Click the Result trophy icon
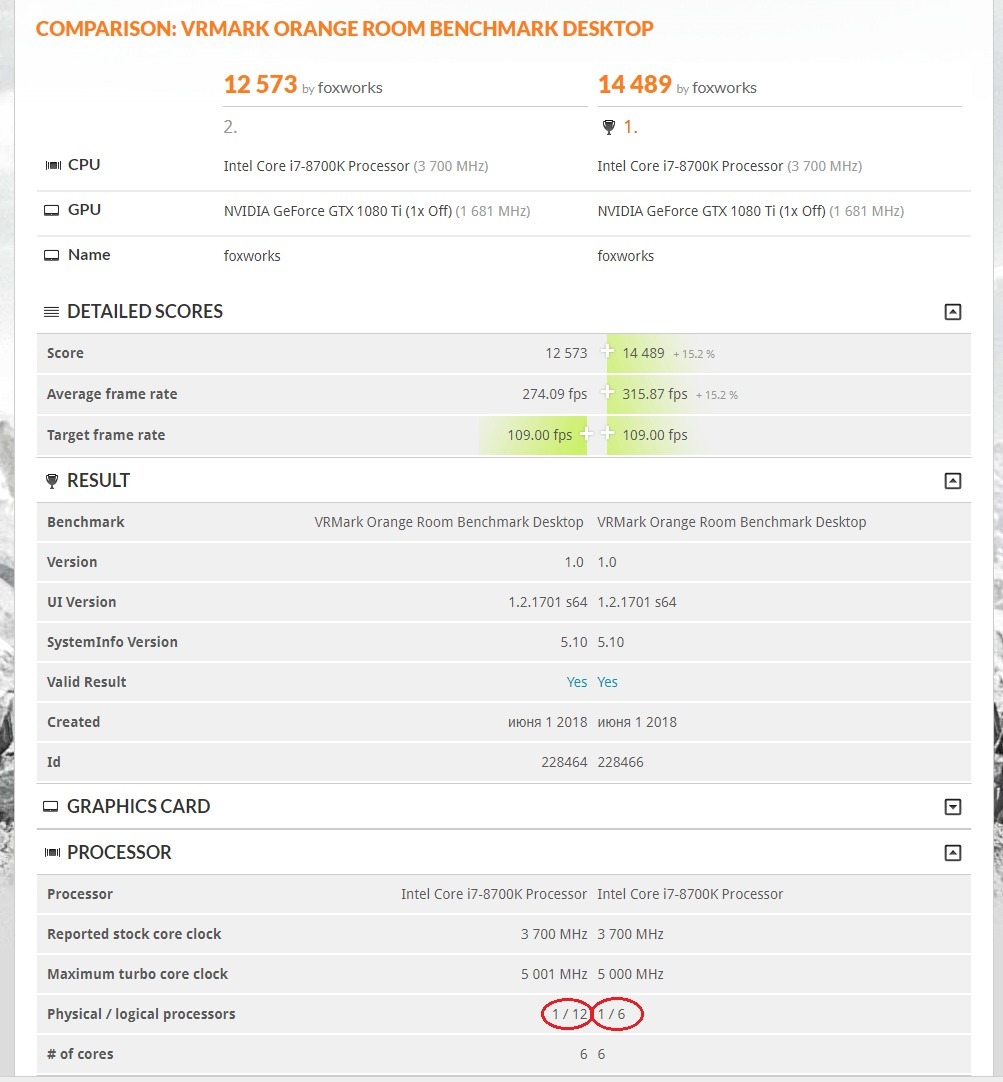1003x1082 pixels. coord(52,481)
